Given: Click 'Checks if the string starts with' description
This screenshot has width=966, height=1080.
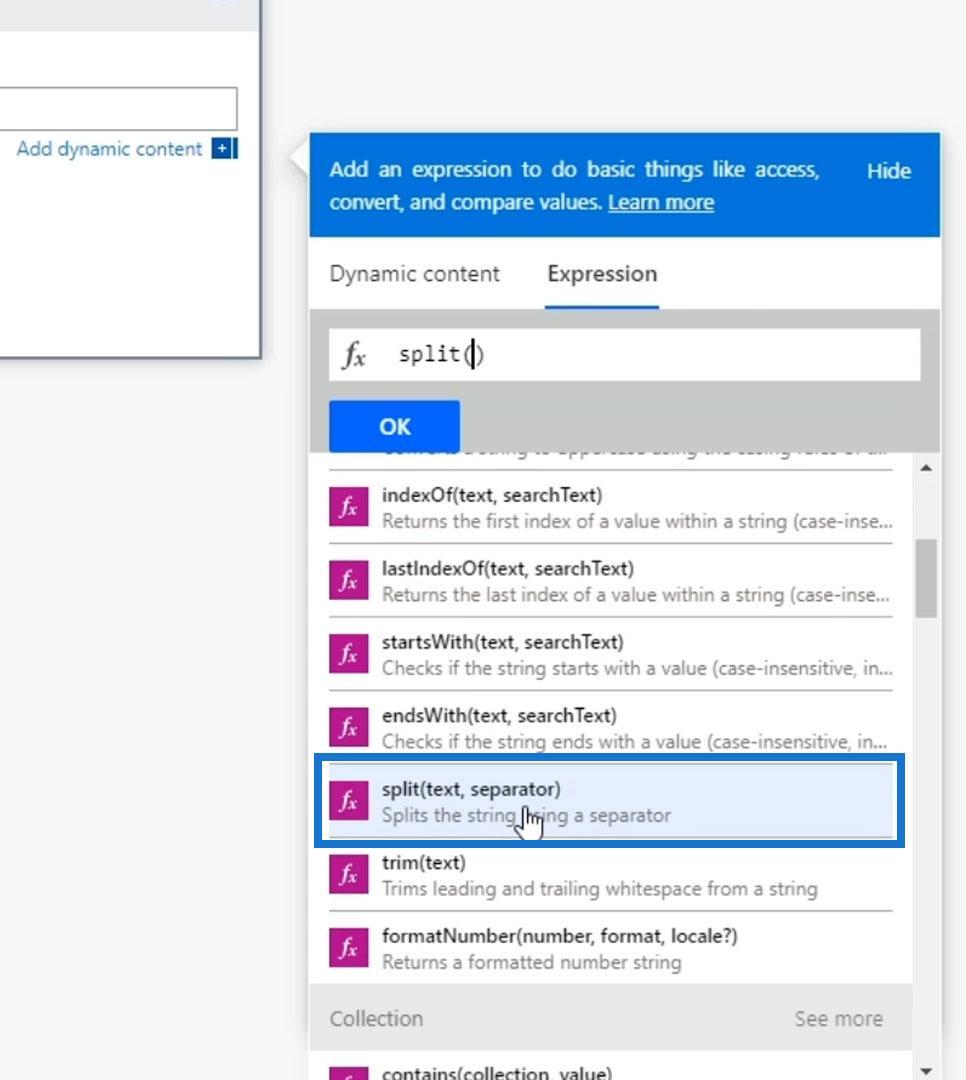Looking at the screenshot, I should point(637,668).
